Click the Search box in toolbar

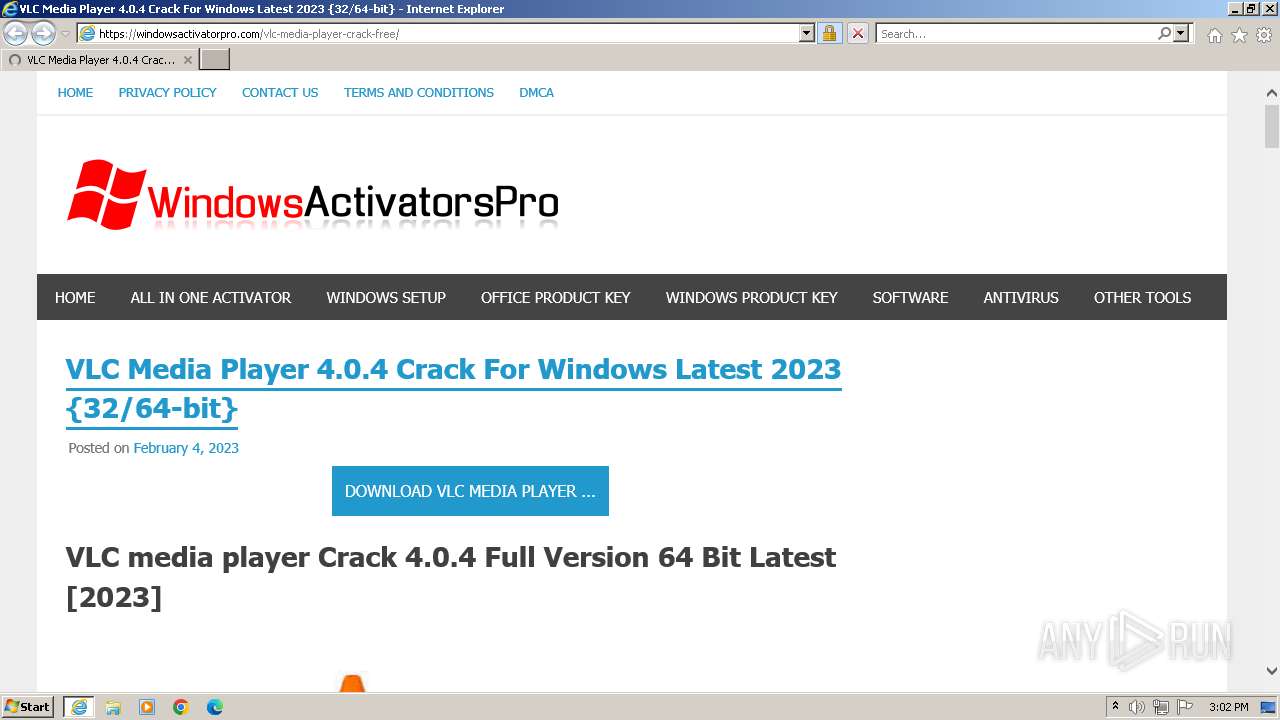pos(1016,33)
